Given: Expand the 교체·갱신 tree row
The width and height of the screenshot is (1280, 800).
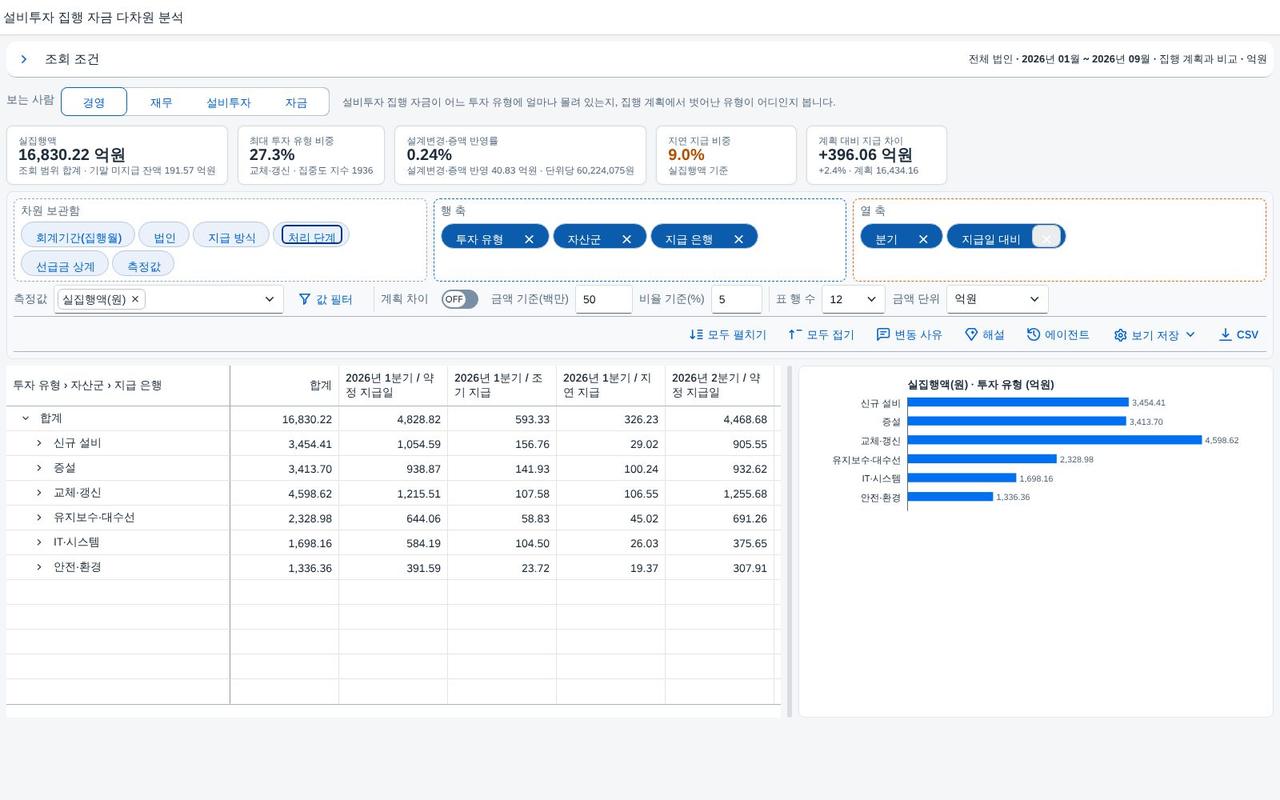Looking at the screenshot, I should point(39,493).
